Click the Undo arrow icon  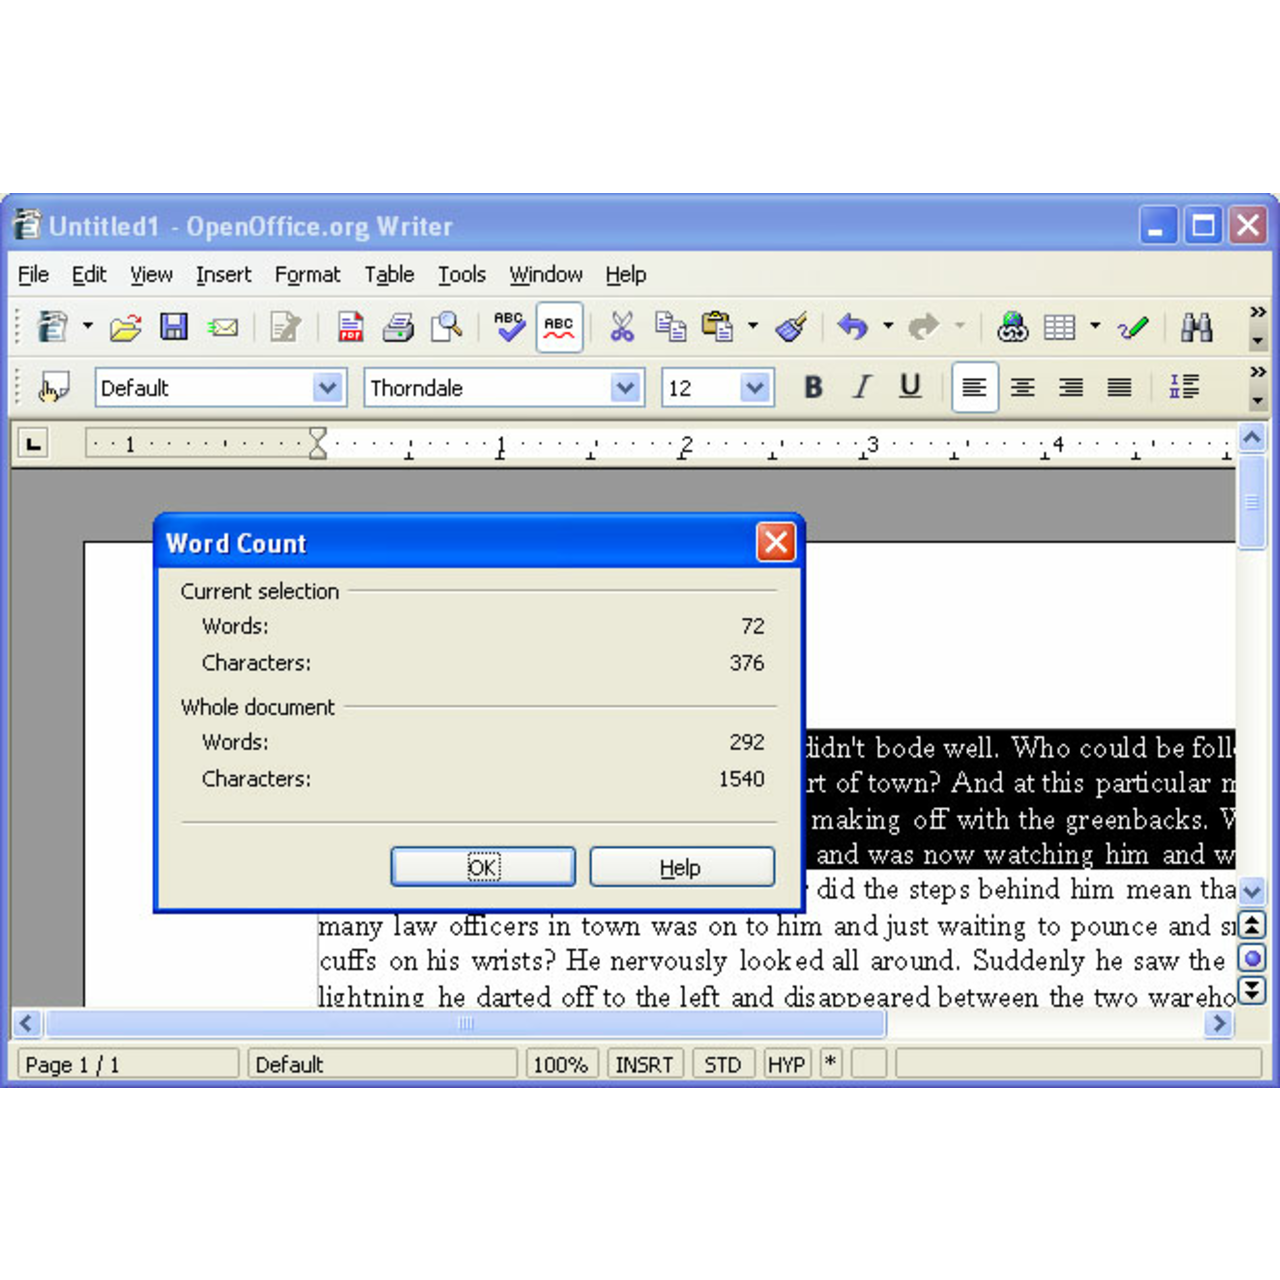[853, 327]
